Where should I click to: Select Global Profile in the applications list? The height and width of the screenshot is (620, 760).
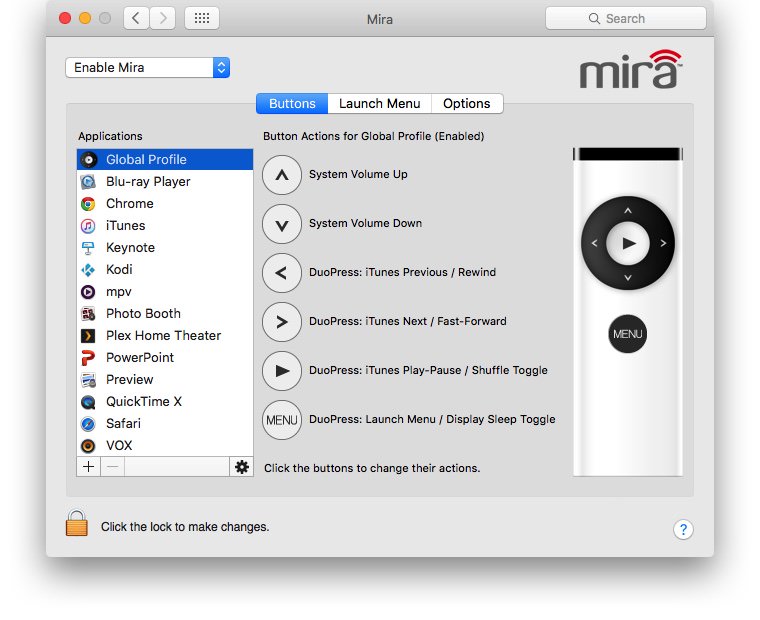(165, 159)
